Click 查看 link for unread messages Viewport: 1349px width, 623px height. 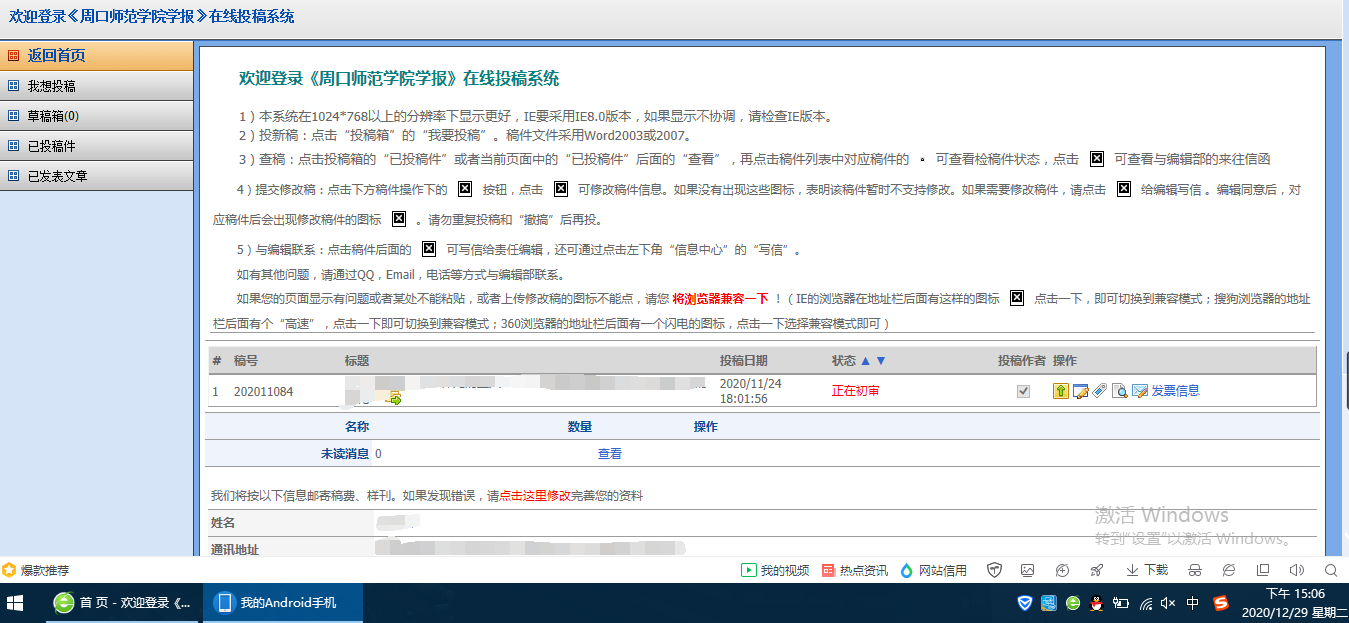(610, 454)
